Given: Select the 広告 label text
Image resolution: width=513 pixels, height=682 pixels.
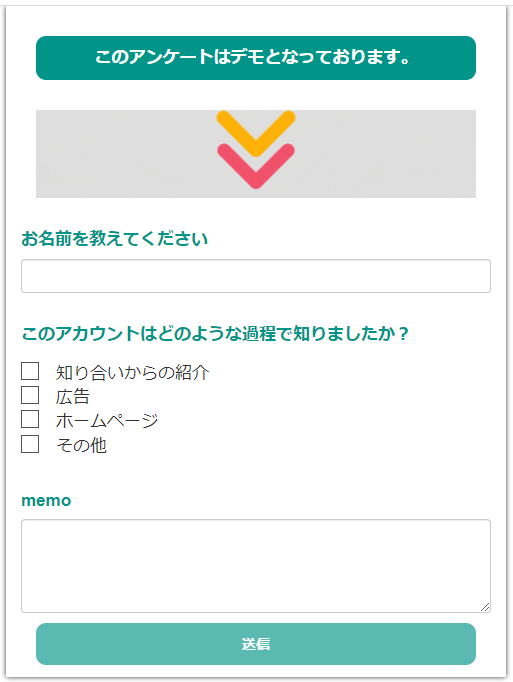Looking at the screenshot, I should pyautogui.click(x=73, y=397).
